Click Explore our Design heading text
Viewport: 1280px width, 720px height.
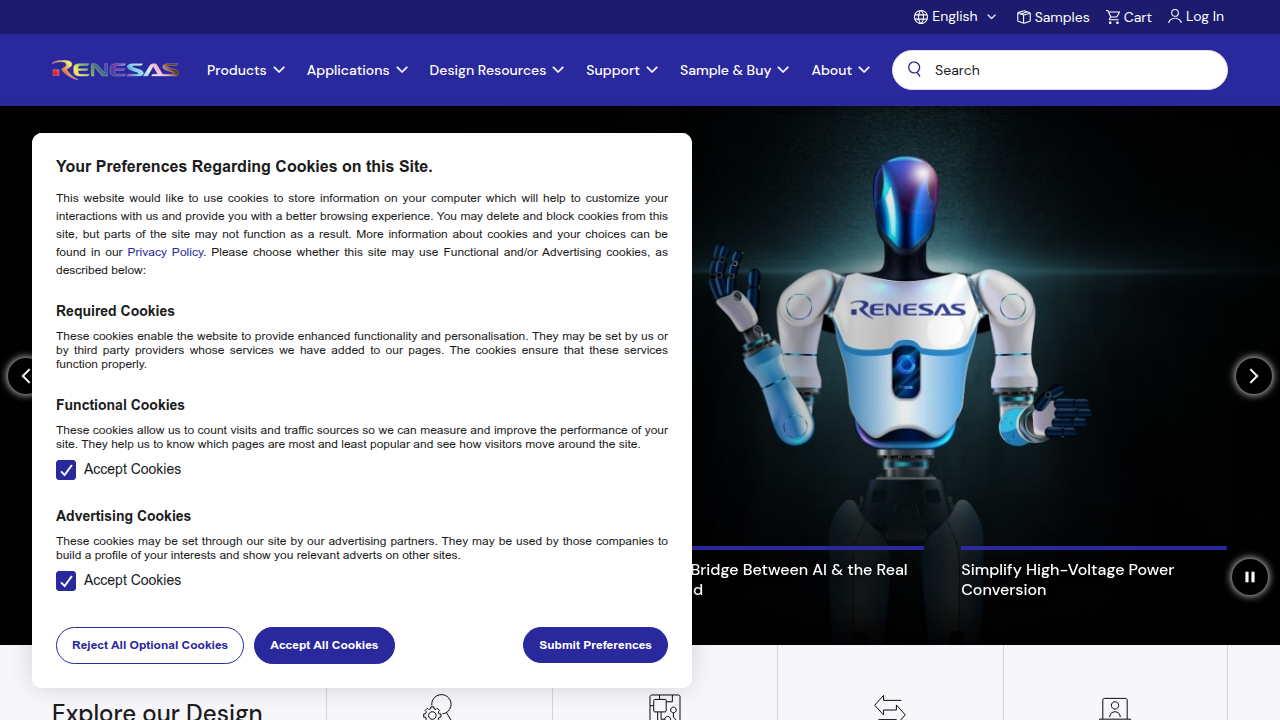pos(157,710)
